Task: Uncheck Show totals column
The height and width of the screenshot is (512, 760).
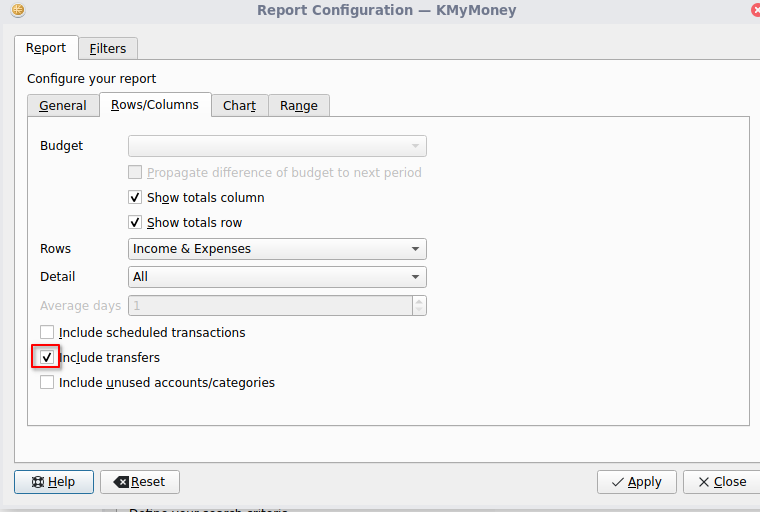Action: pyautogui.click(x=136, y=197)
